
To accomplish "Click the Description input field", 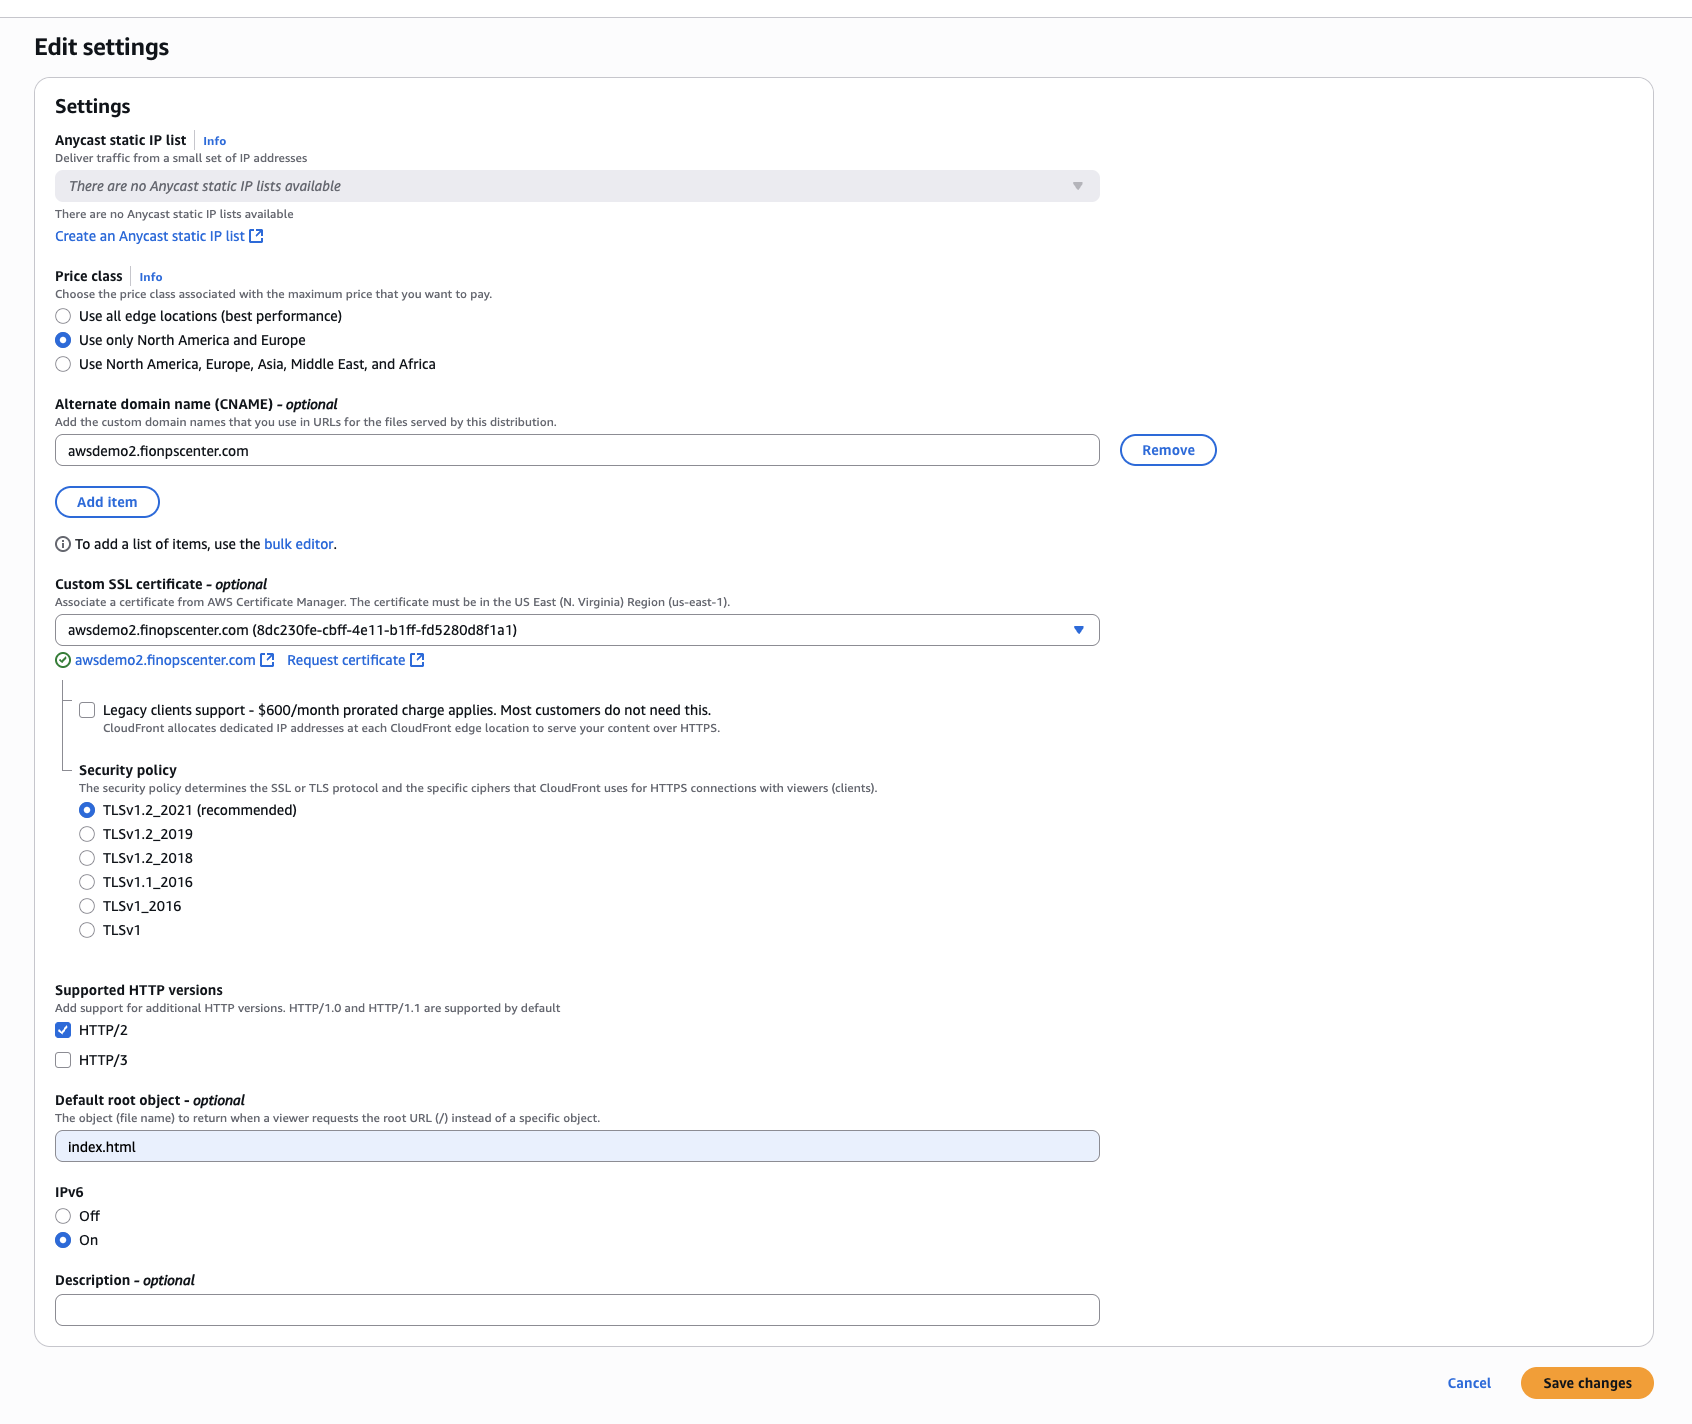I will [x=576, y=1310].
